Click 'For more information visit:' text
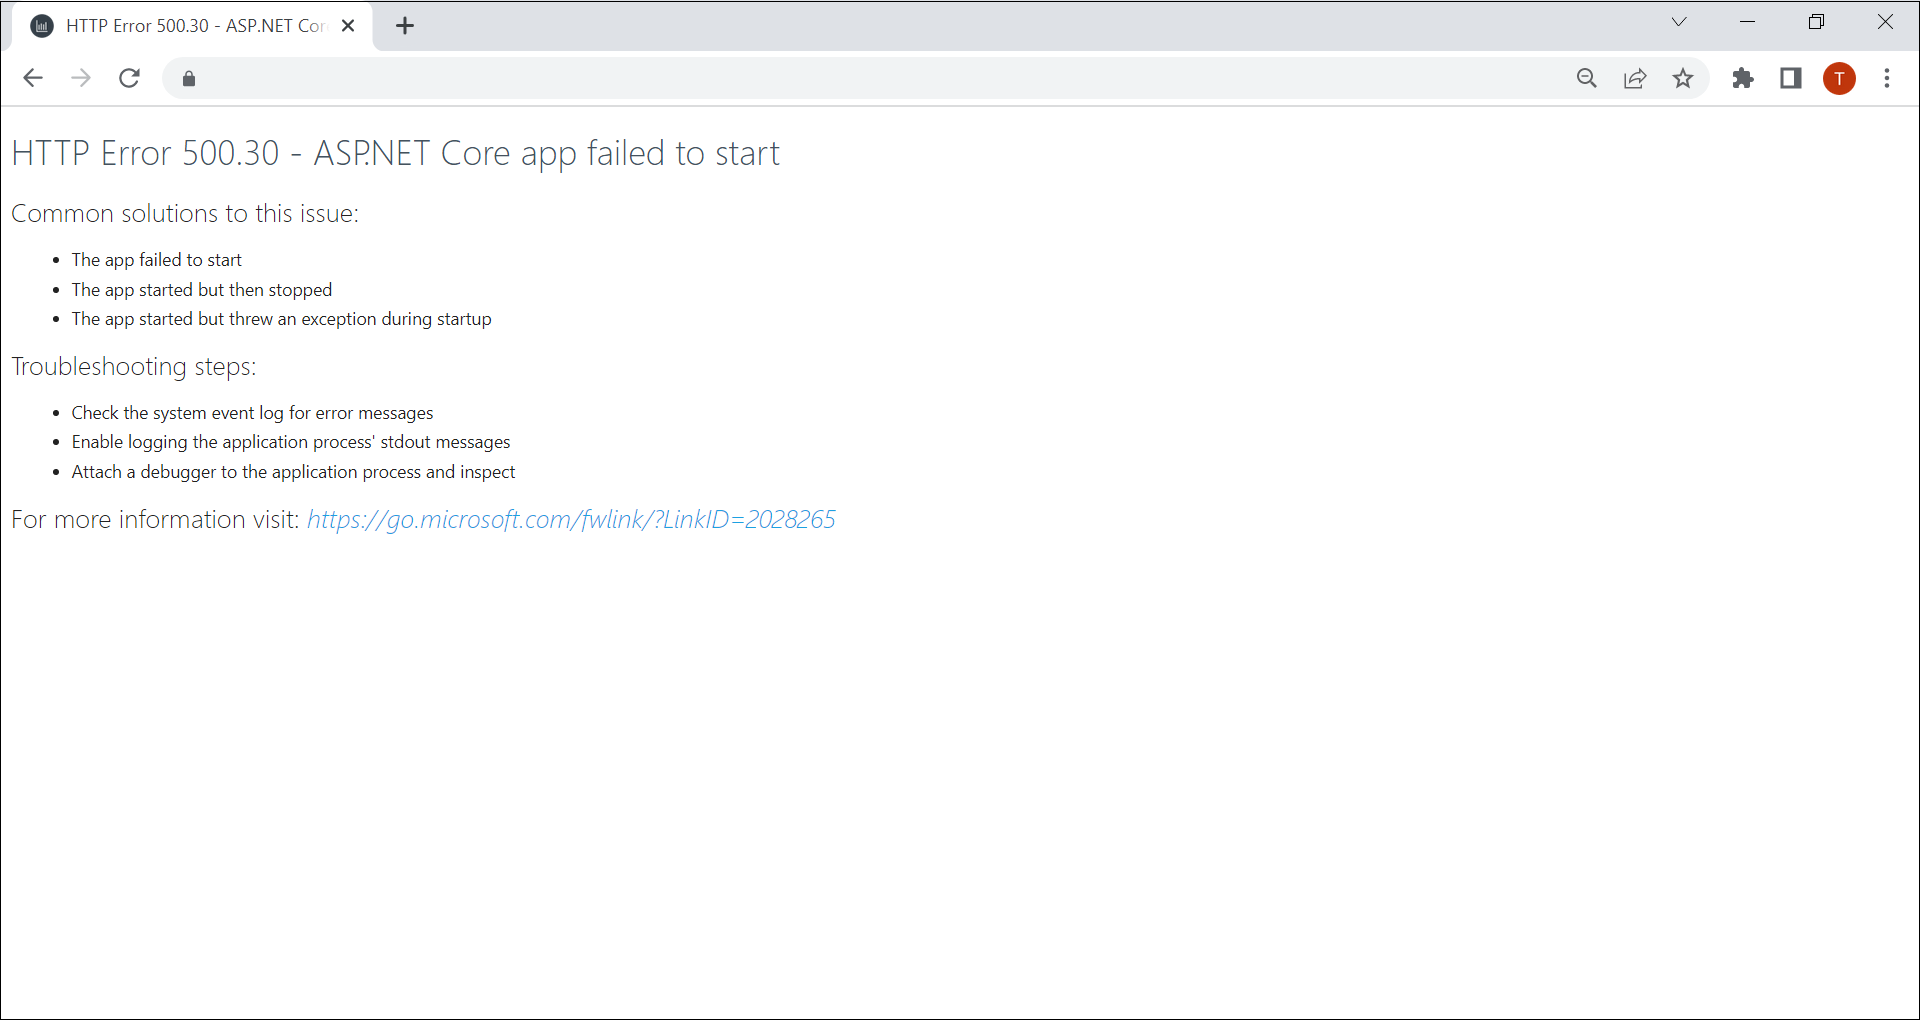1920x1020 pixels. 155,520
